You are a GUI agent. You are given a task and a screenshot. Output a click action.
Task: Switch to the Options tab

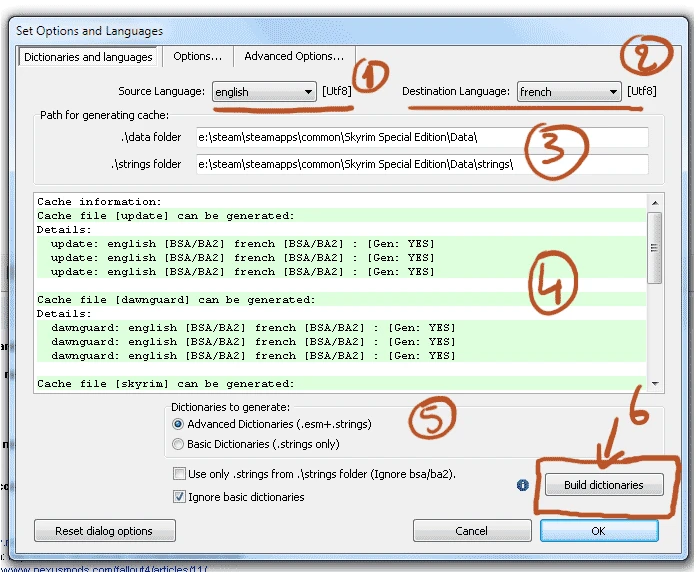pyautogui.click(x=197, y=57)
